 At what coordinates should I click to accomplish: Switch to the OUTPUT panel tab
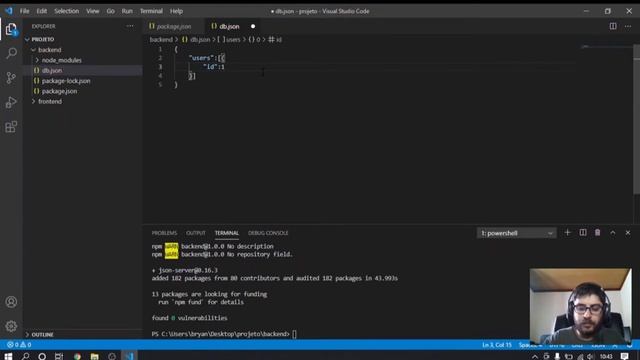(196, 233)
